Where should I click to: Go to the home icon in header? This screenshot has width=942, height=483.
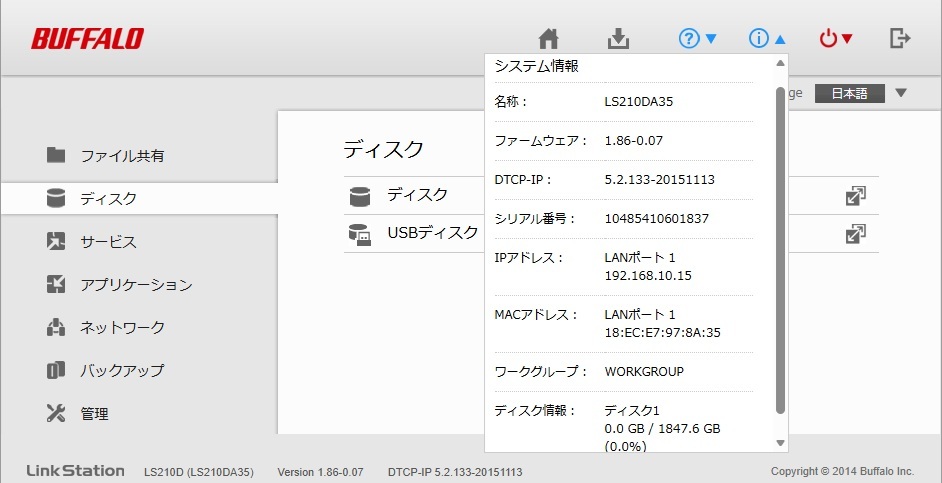(548, 38)
